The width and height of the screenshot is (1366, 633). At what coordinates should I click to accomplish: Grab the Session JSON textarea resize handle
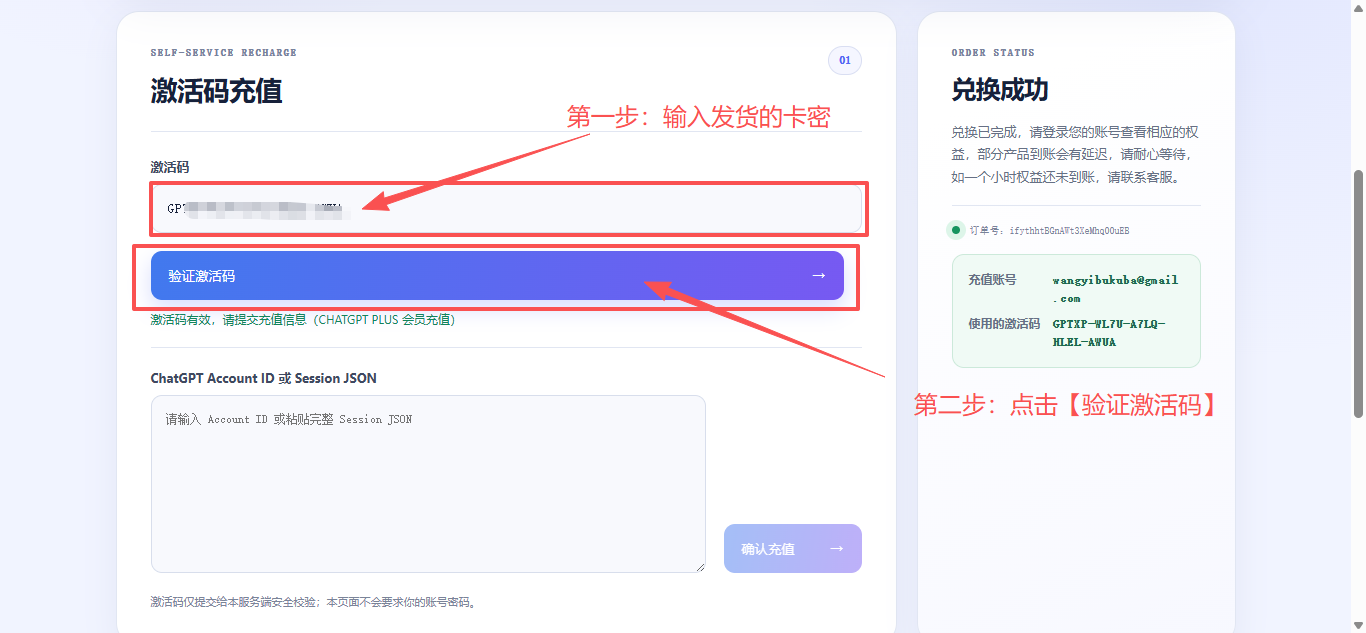tap(699, 566)
